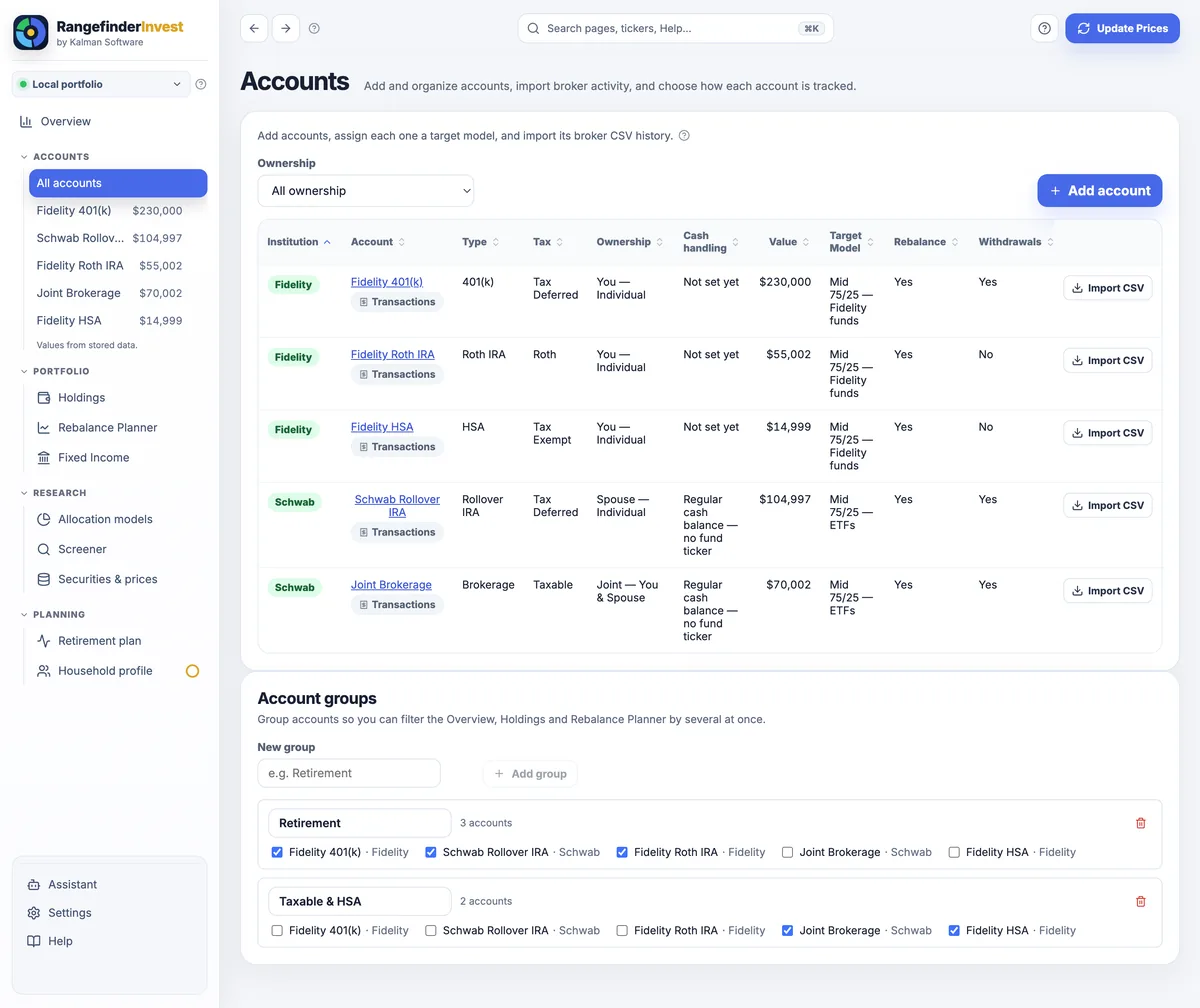The width and height of the screenshot is (1200, 1008).
Task: Open Overview in the sidebar
Action: click(110, 121)
